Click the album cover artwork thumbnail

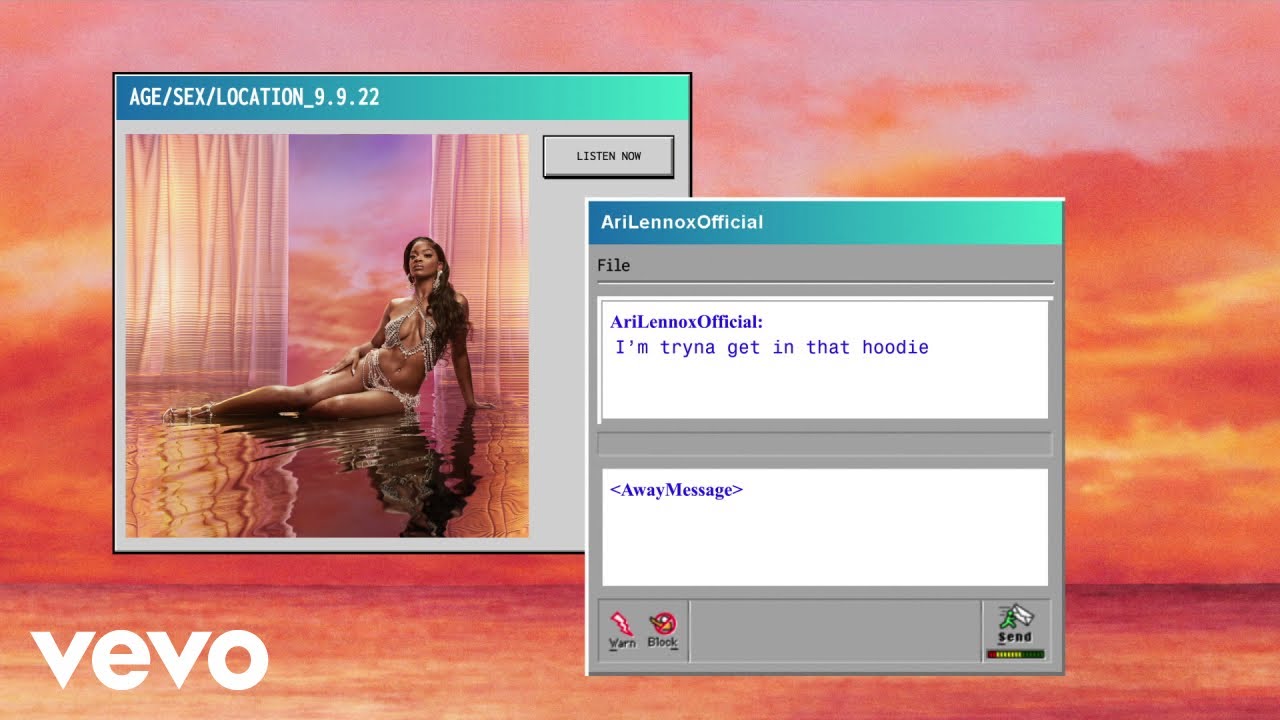[x=327, y=336]
